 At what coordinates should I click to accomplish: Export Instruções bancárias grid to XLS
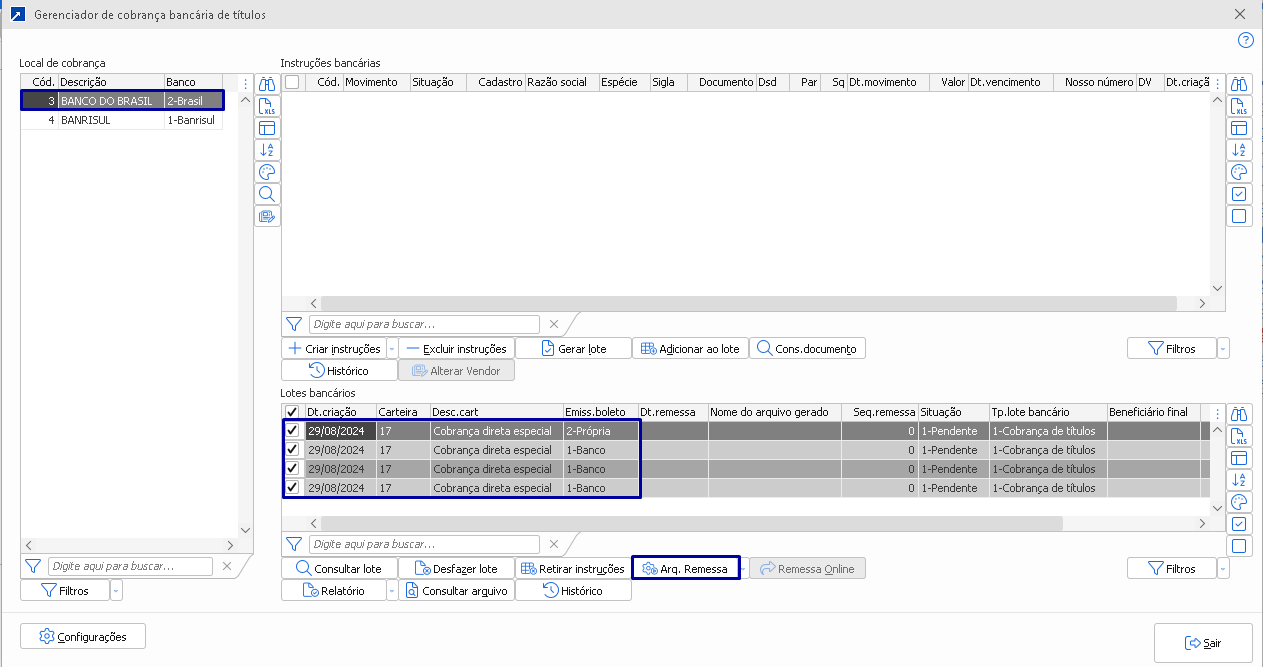(x=1239, y=107)
